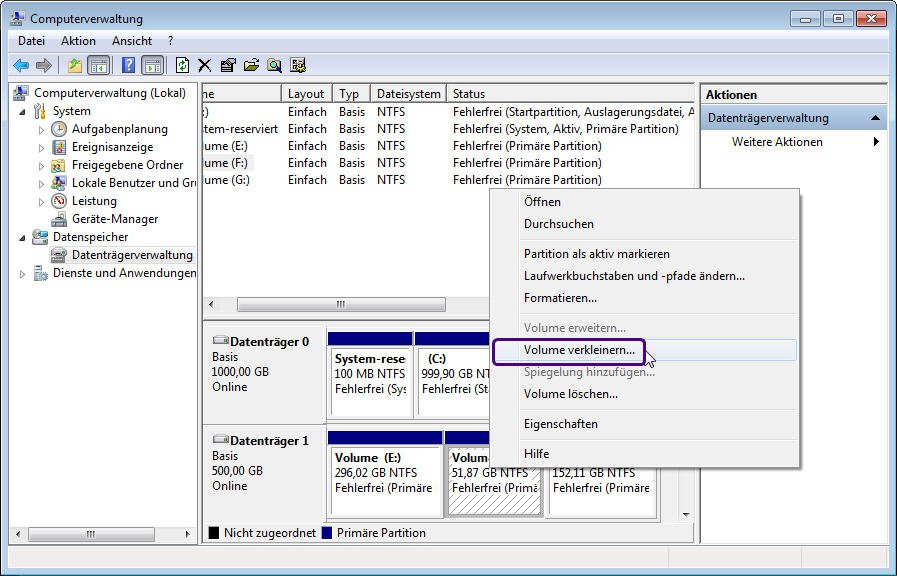The width and height of the screenshot is (897, 576).
Task: Click the Nicht zugeordnet black legend swatch
Action: coord(214,533)
